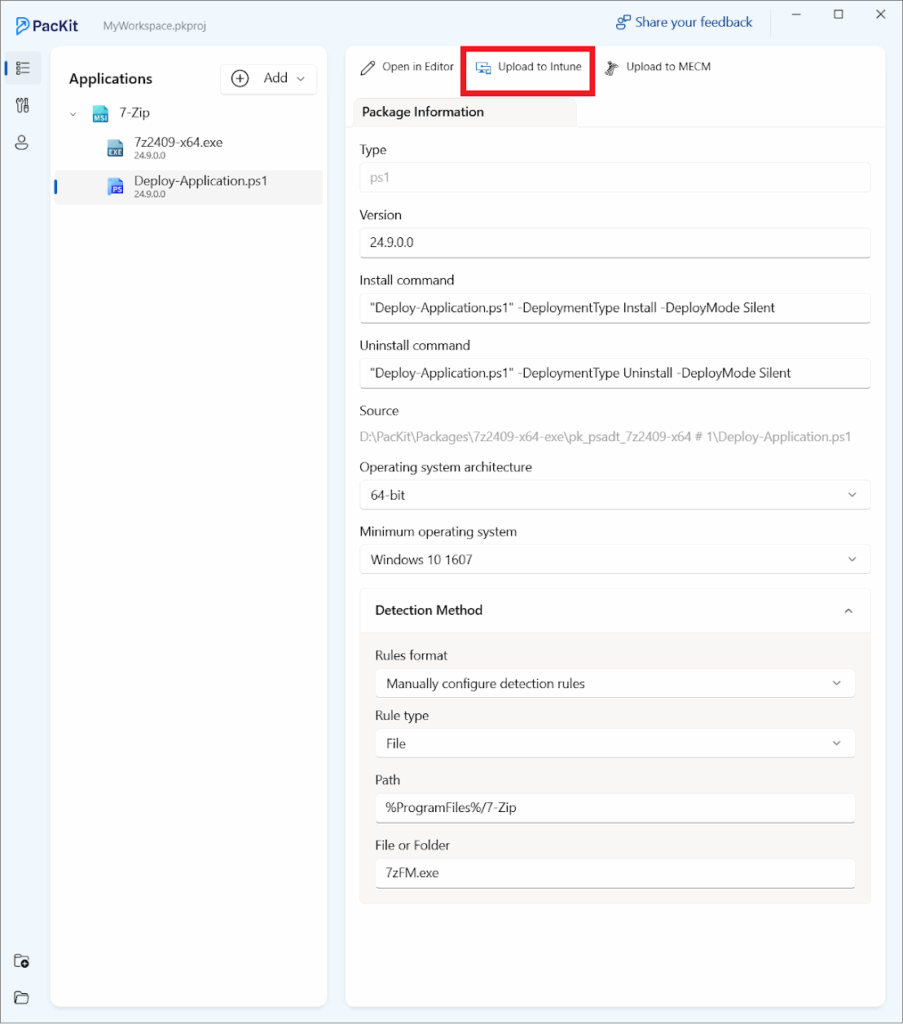Click Open in Editor
Image resolution: width=903 pixels, height=1024 pixels.
(407, 67)
